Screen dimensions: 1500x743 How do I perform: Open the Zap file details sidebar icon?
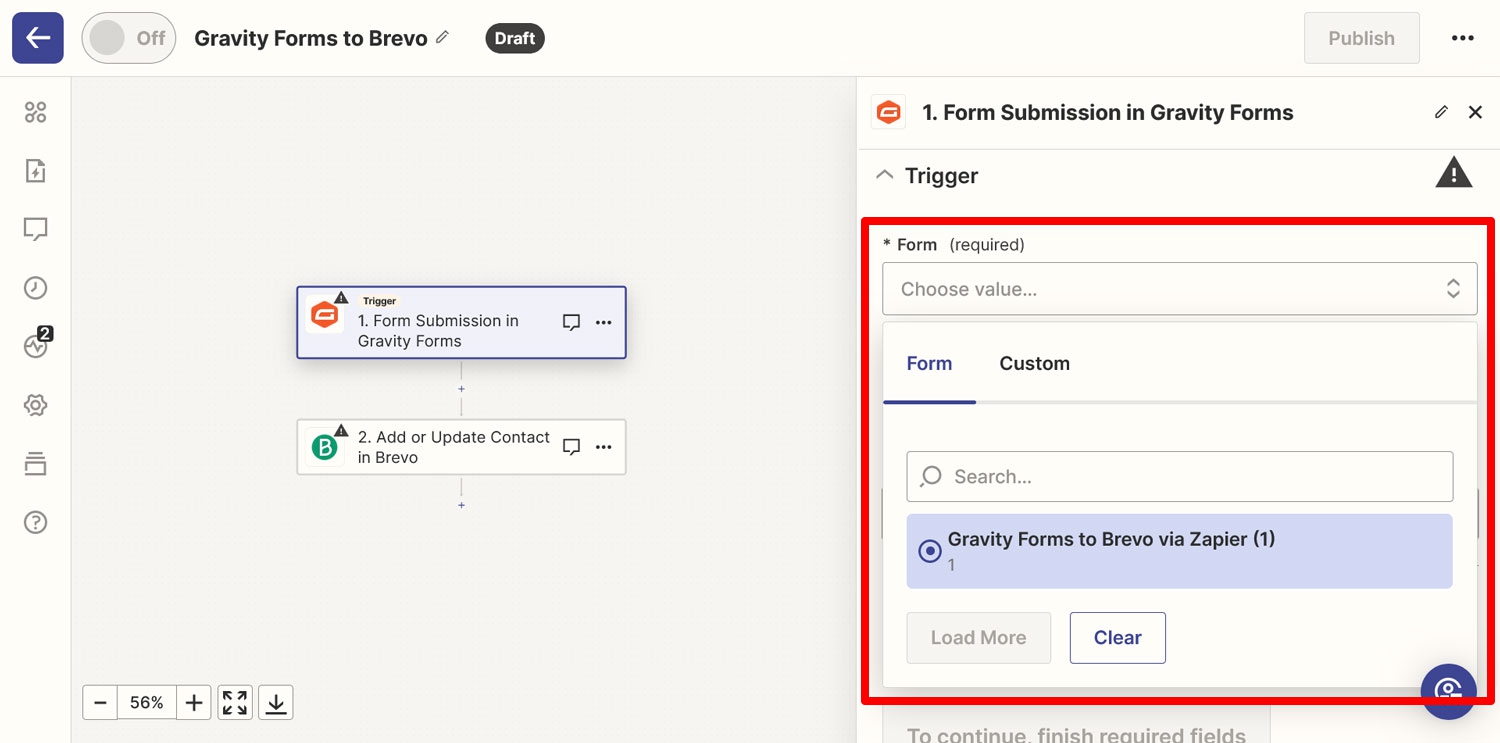[35, 171]
